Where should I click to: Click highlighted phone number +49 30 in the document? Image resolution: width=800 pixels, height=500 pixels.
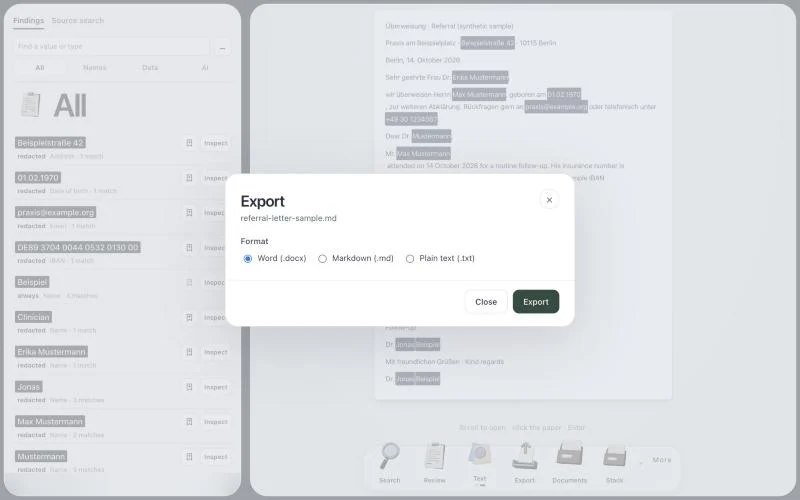point(411,119)
